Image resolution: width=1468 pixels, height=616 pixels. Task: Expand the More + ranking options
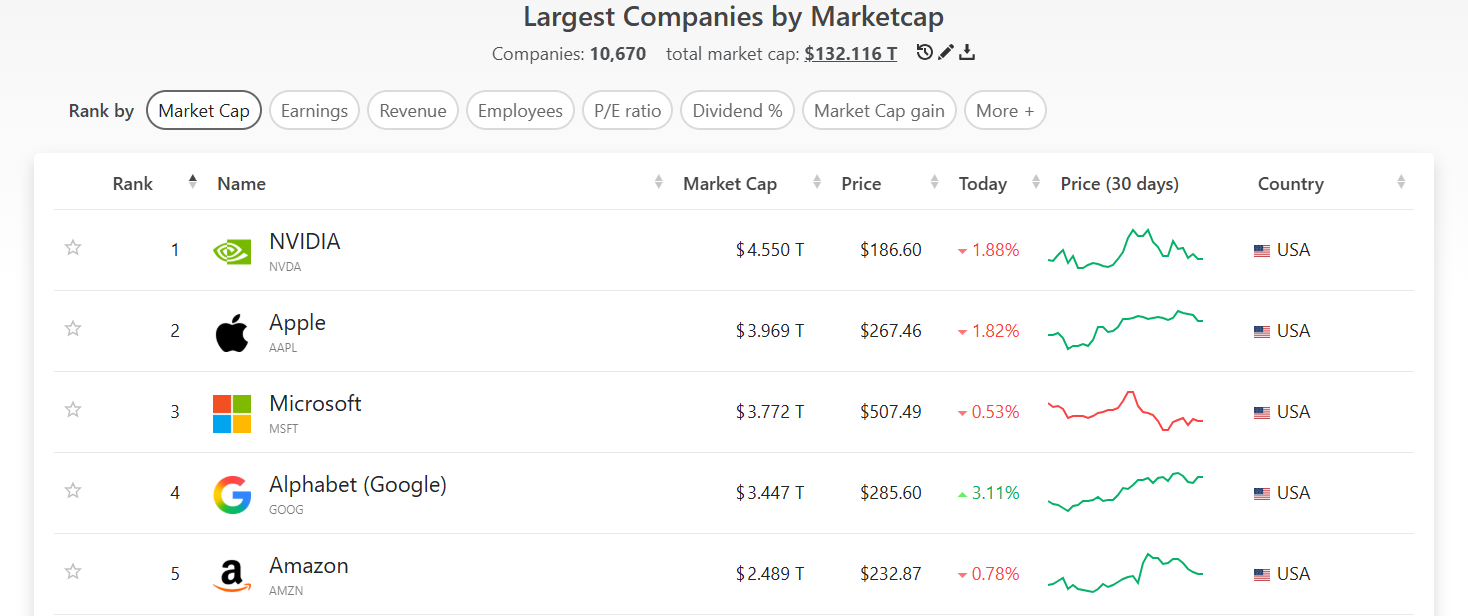coord(1004,111)
